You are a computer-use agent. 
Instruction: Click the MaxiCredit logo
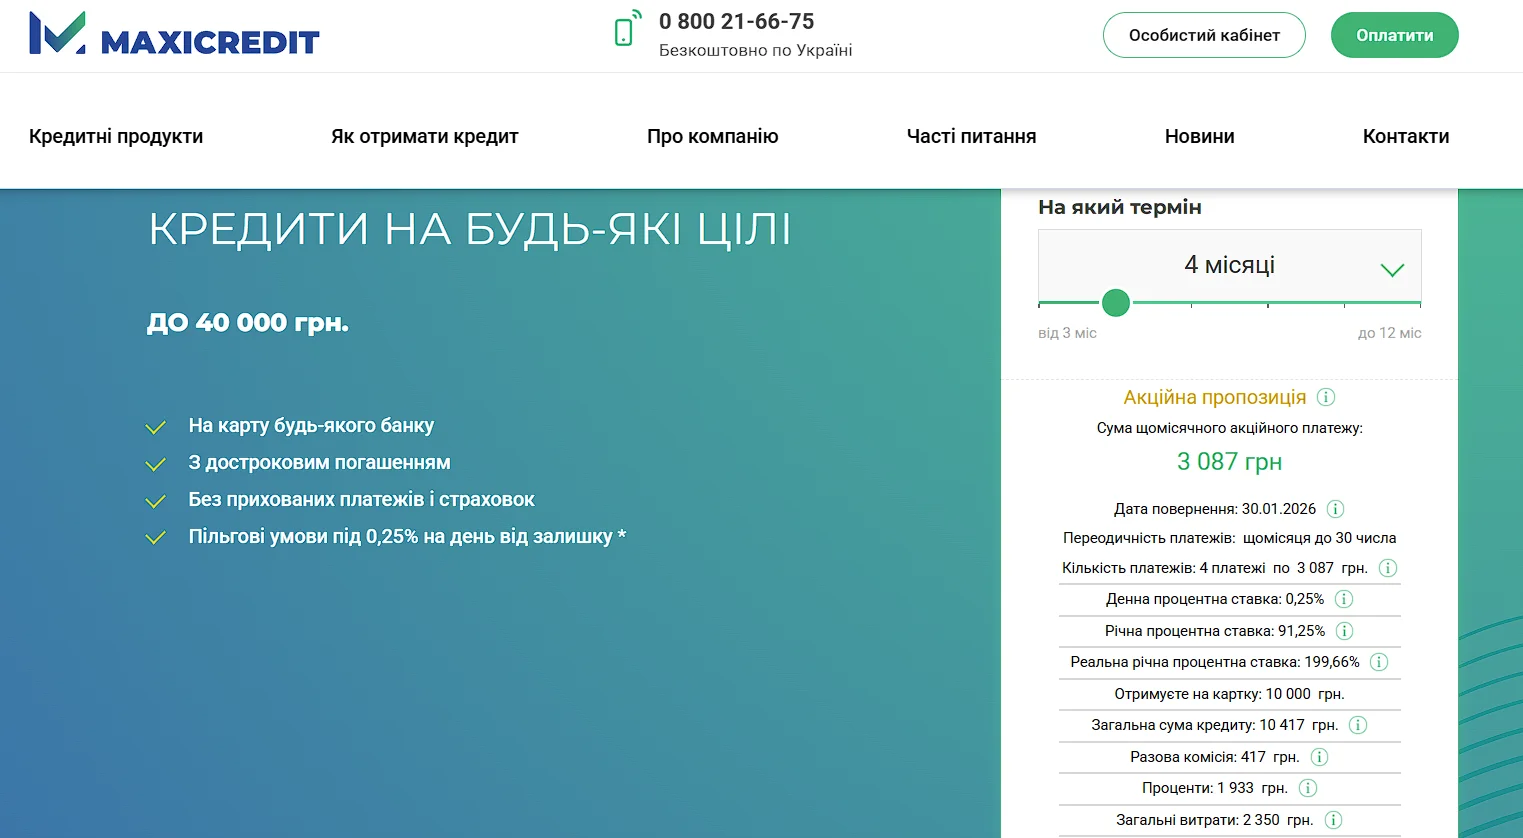coord(174,34)
